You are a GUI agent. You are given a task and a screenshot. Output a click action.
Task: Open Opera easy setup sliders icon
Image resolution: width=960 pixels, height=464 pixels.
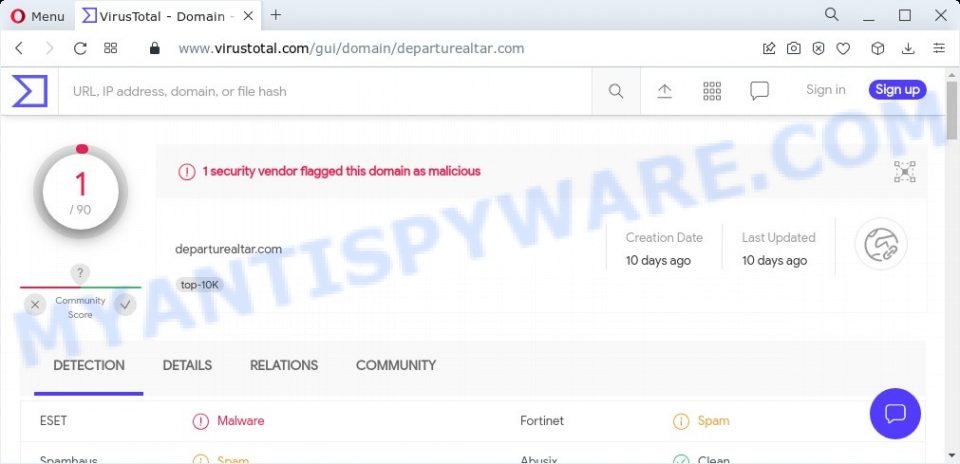click(x=939, y=48)
